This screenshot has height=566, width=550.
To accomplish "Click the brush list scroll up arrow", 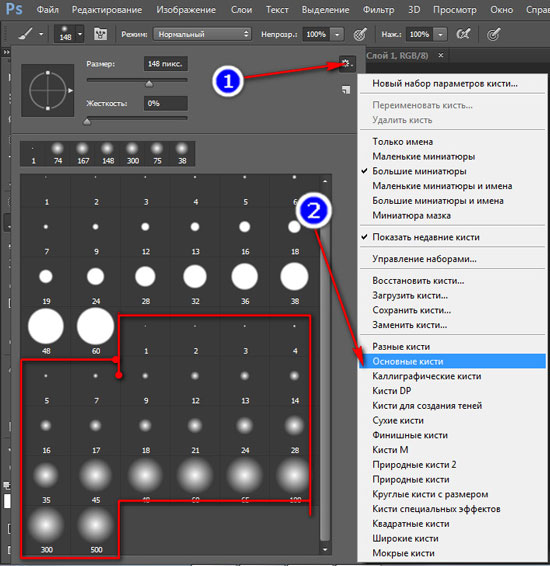I will [325, 181].
